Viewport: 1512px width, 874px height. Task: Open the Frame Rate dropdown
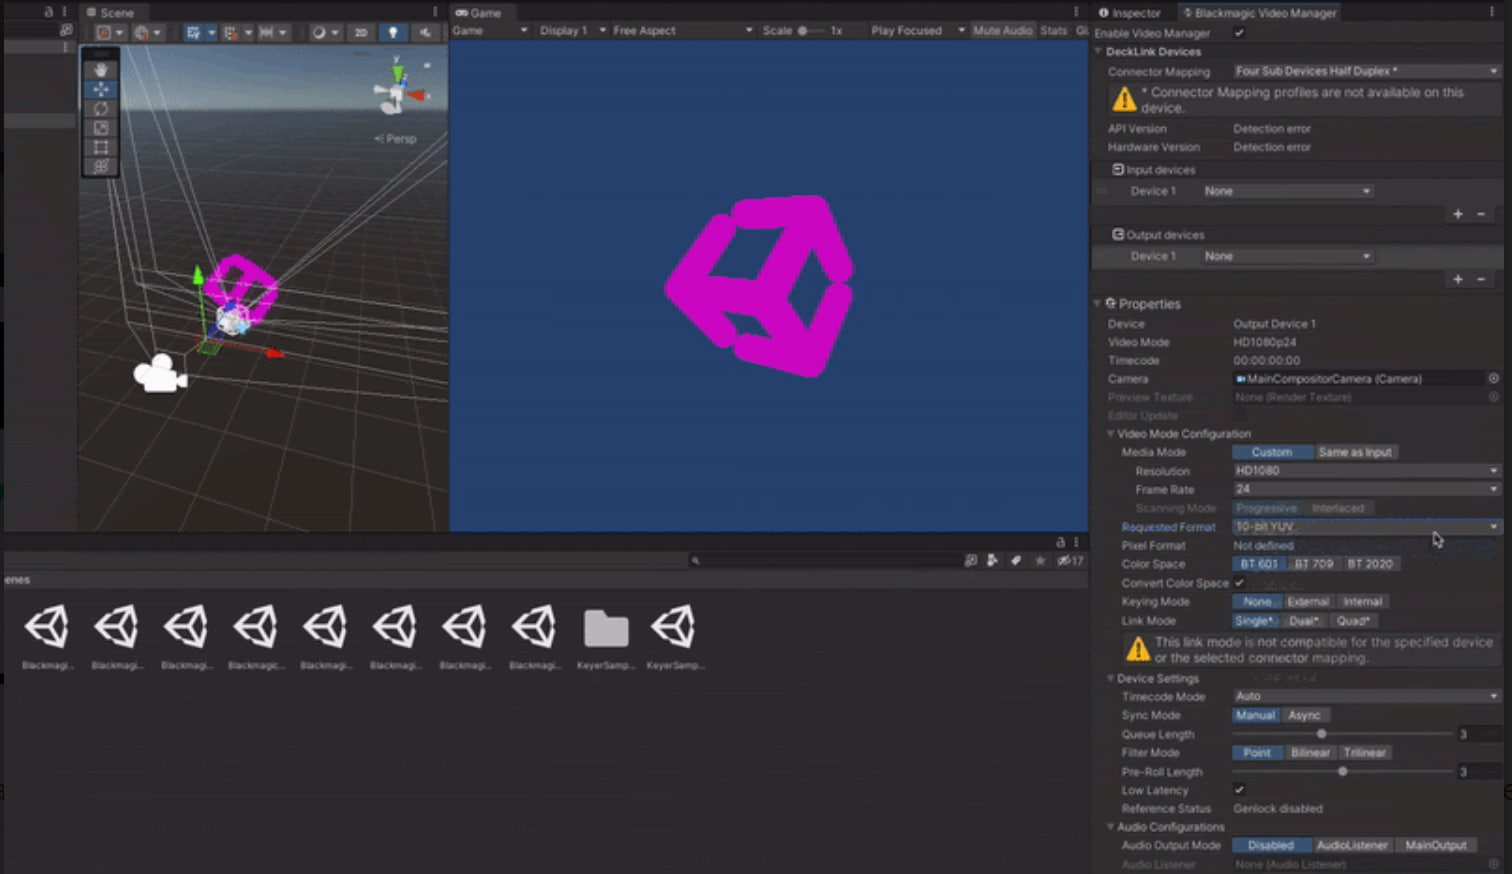click(x=1366, y=489)
